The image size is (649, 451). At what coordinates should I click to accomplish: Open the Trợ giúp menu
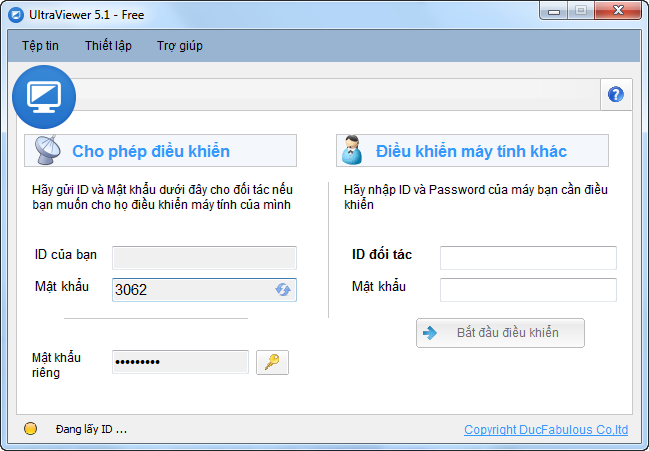(180, 46)
